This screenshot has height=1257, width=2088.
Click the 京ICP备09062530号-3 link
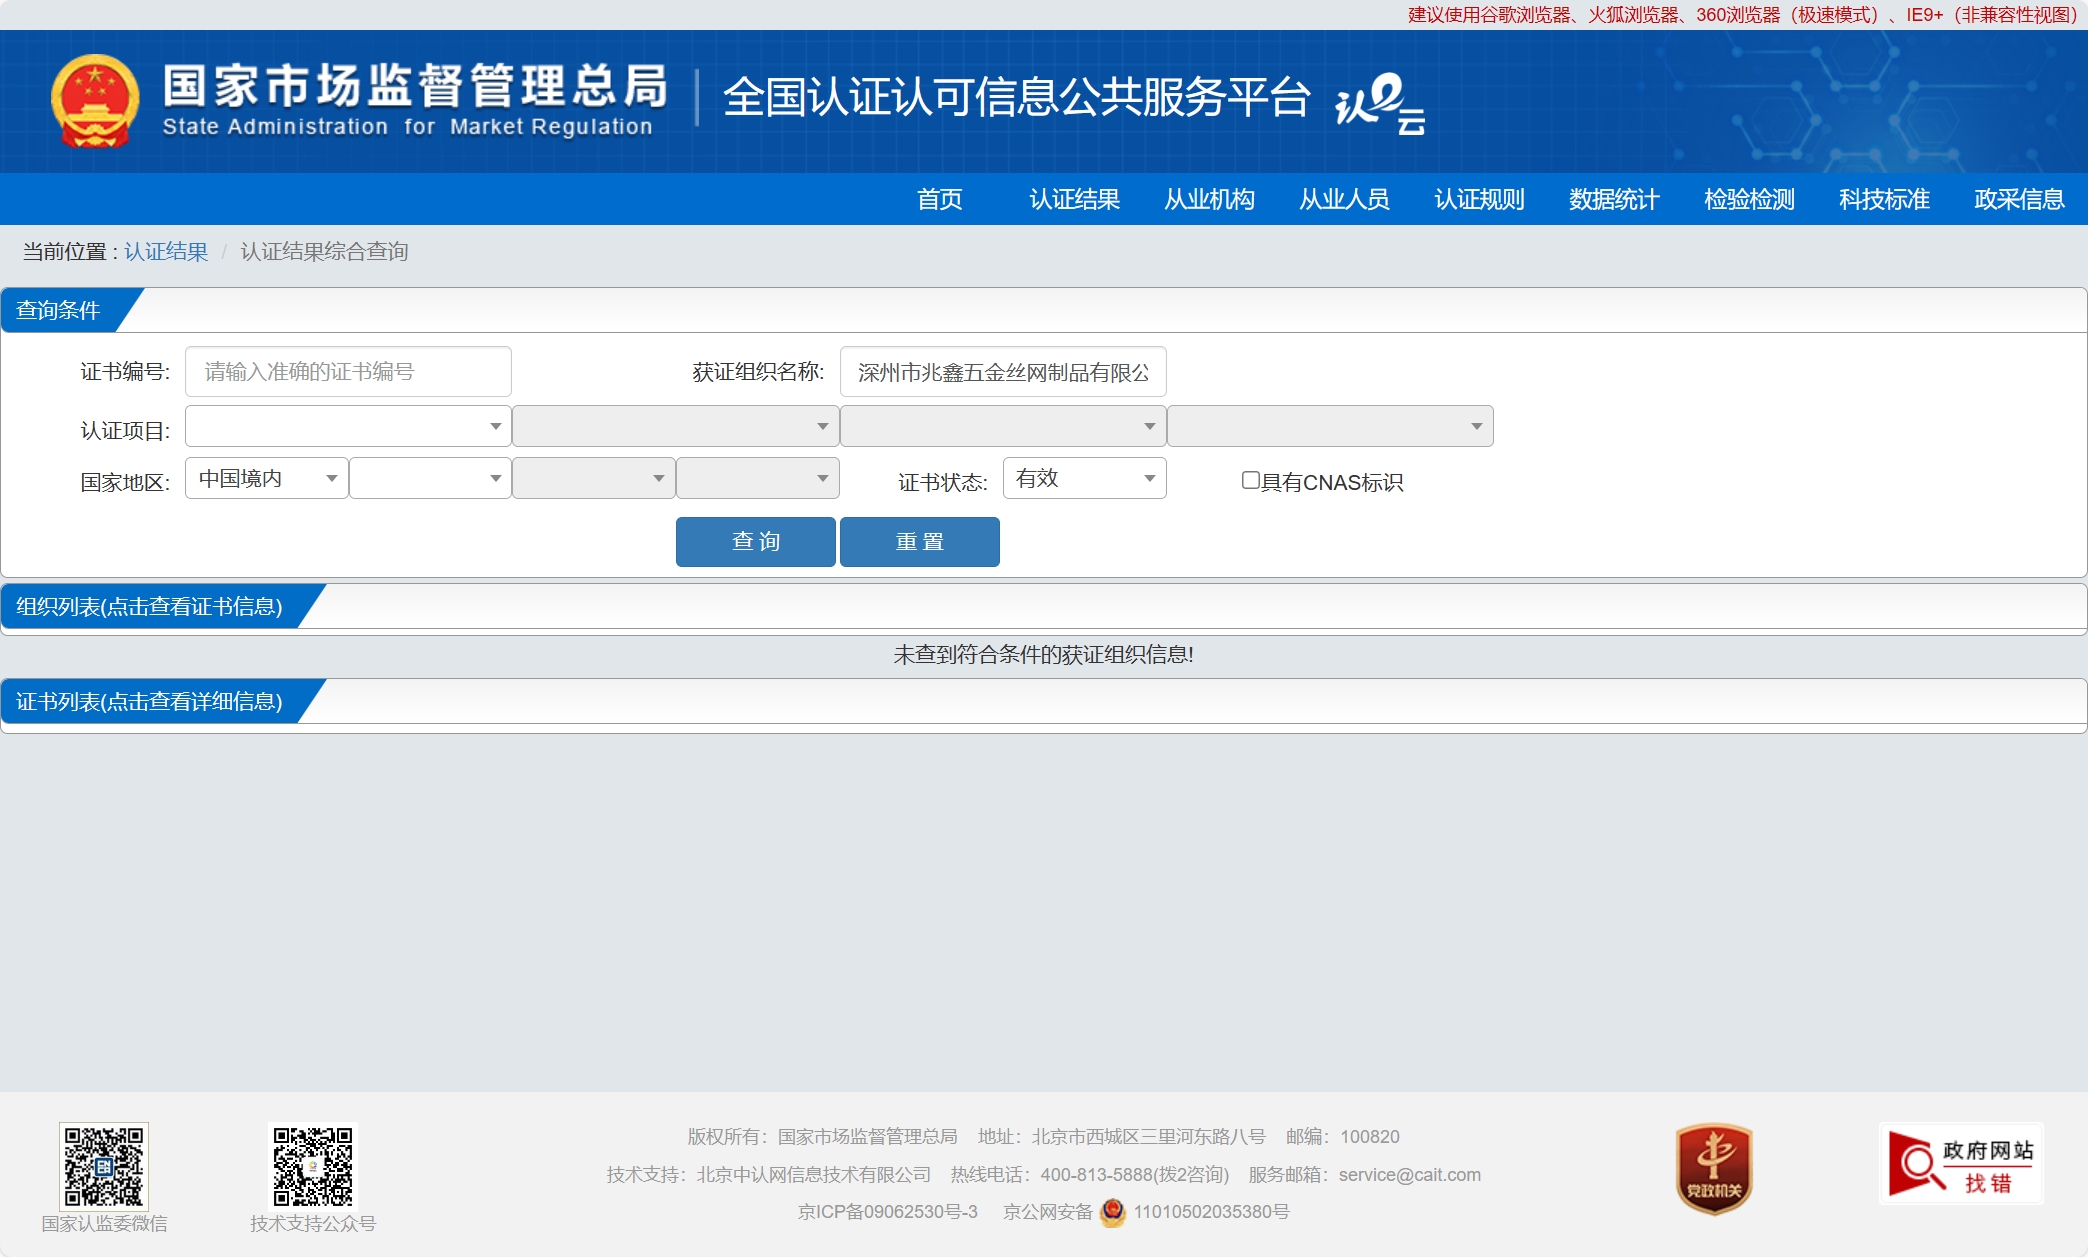(888, 1212)
